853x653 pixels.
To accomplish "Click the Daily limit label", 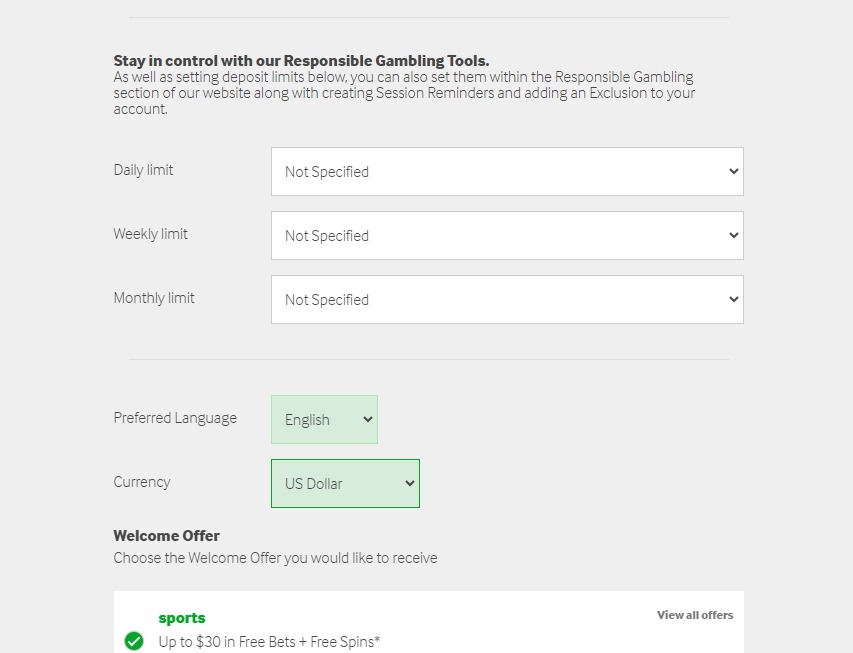I will tap(143, 170).
